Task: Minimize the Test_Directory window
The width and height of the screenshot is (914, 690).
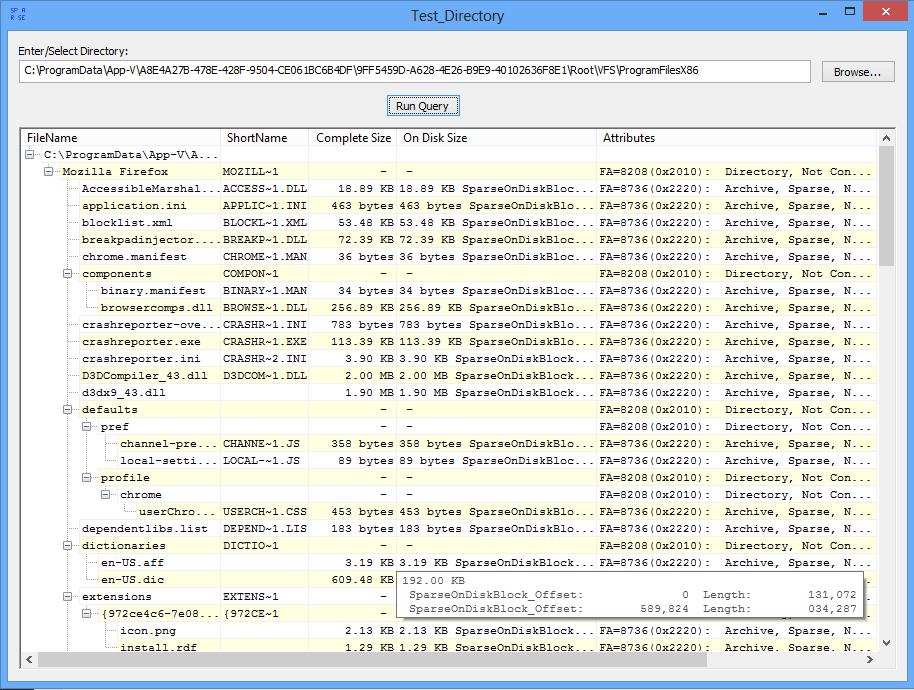Action: (x=823, y=12)
